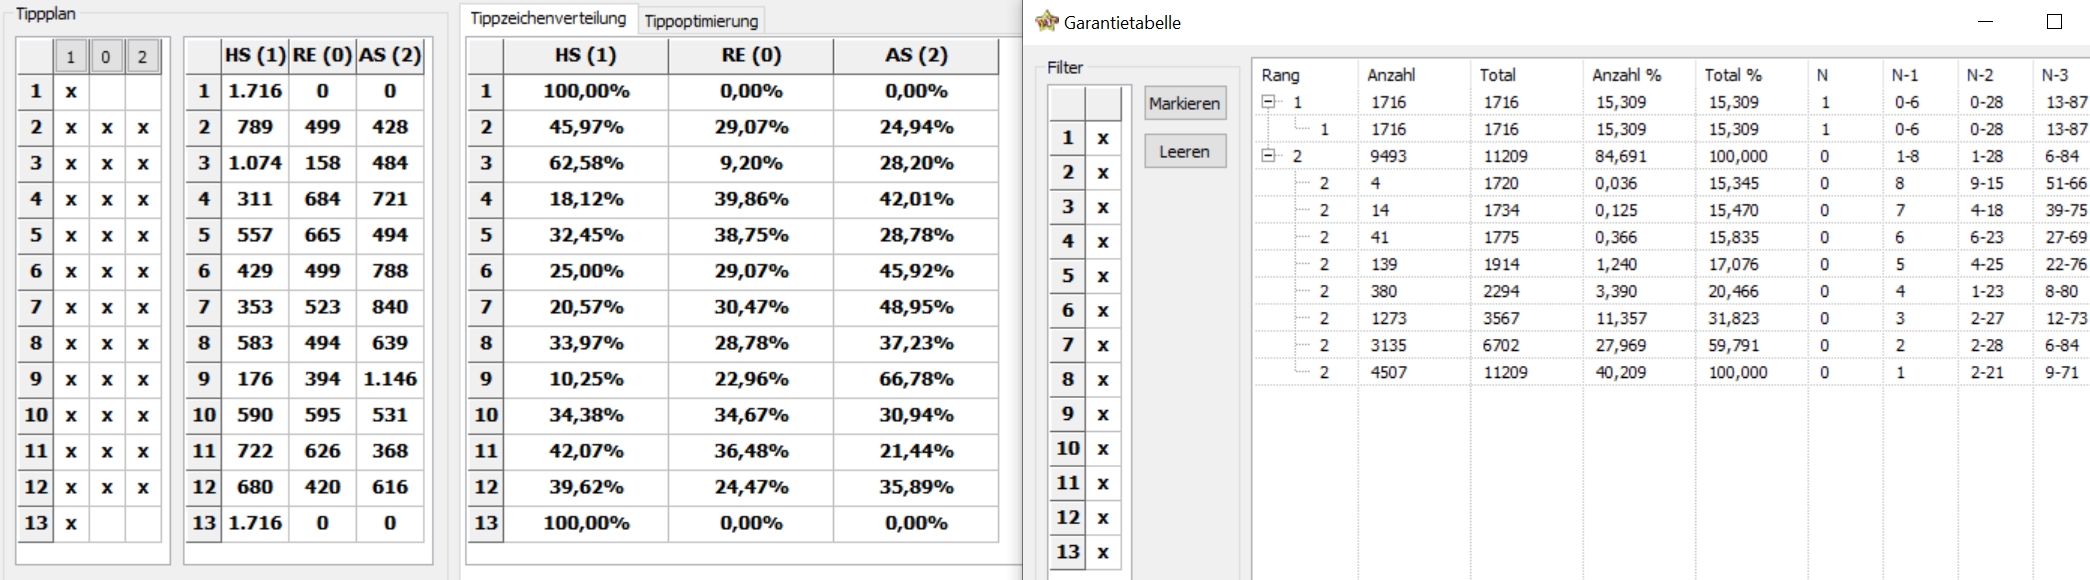Click the Markieren button
This screenshot has height=580, width=2090.
[1185, 103]
